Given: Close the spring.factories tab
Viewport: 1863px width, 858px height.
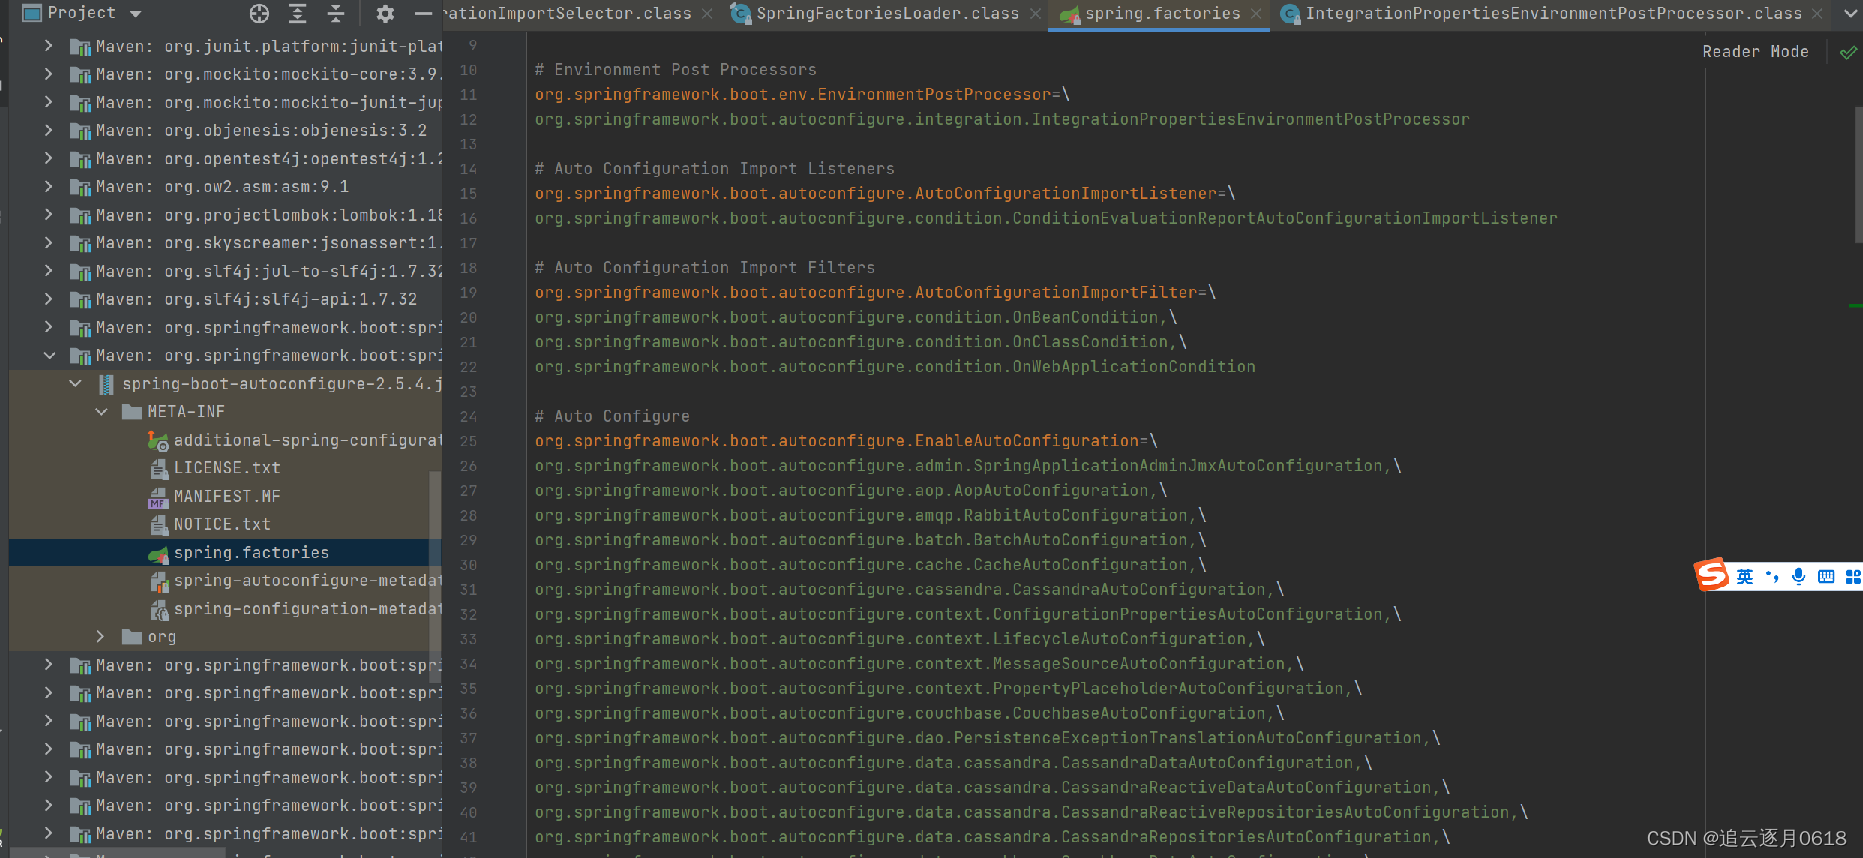Looking at the screenshot, I should click(x=1256, y=14).
